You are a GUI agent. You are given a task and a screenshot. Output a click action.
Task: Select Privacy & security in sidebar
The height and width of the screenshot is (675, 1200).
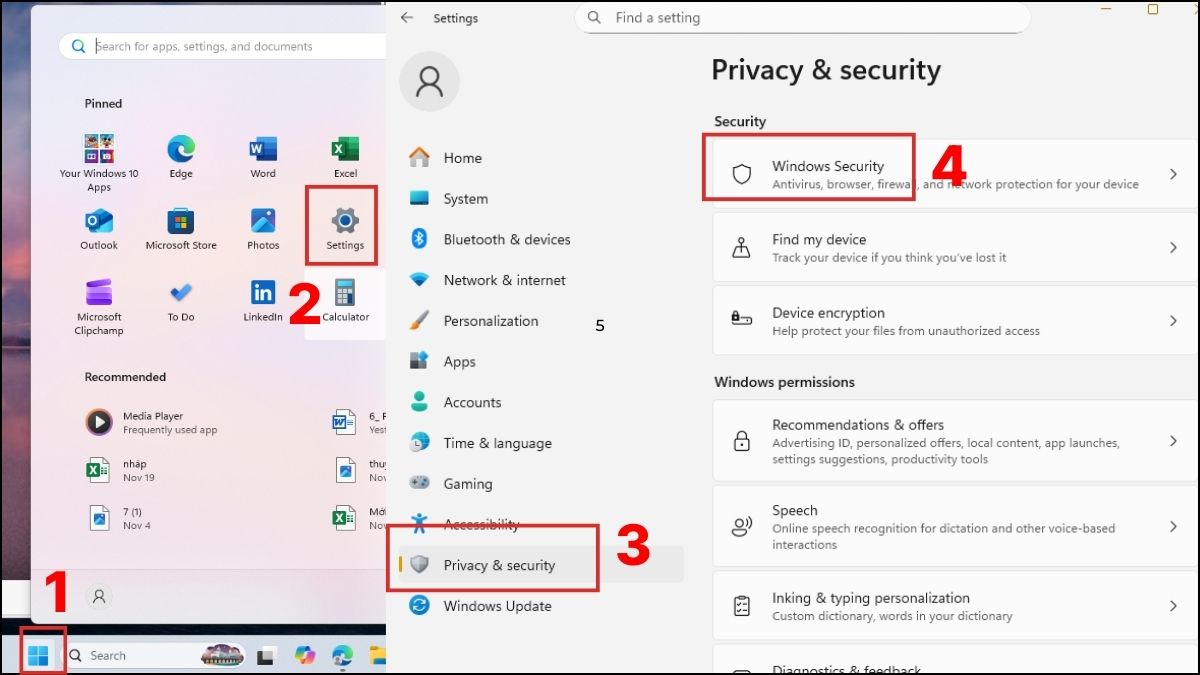coord(540,565)
